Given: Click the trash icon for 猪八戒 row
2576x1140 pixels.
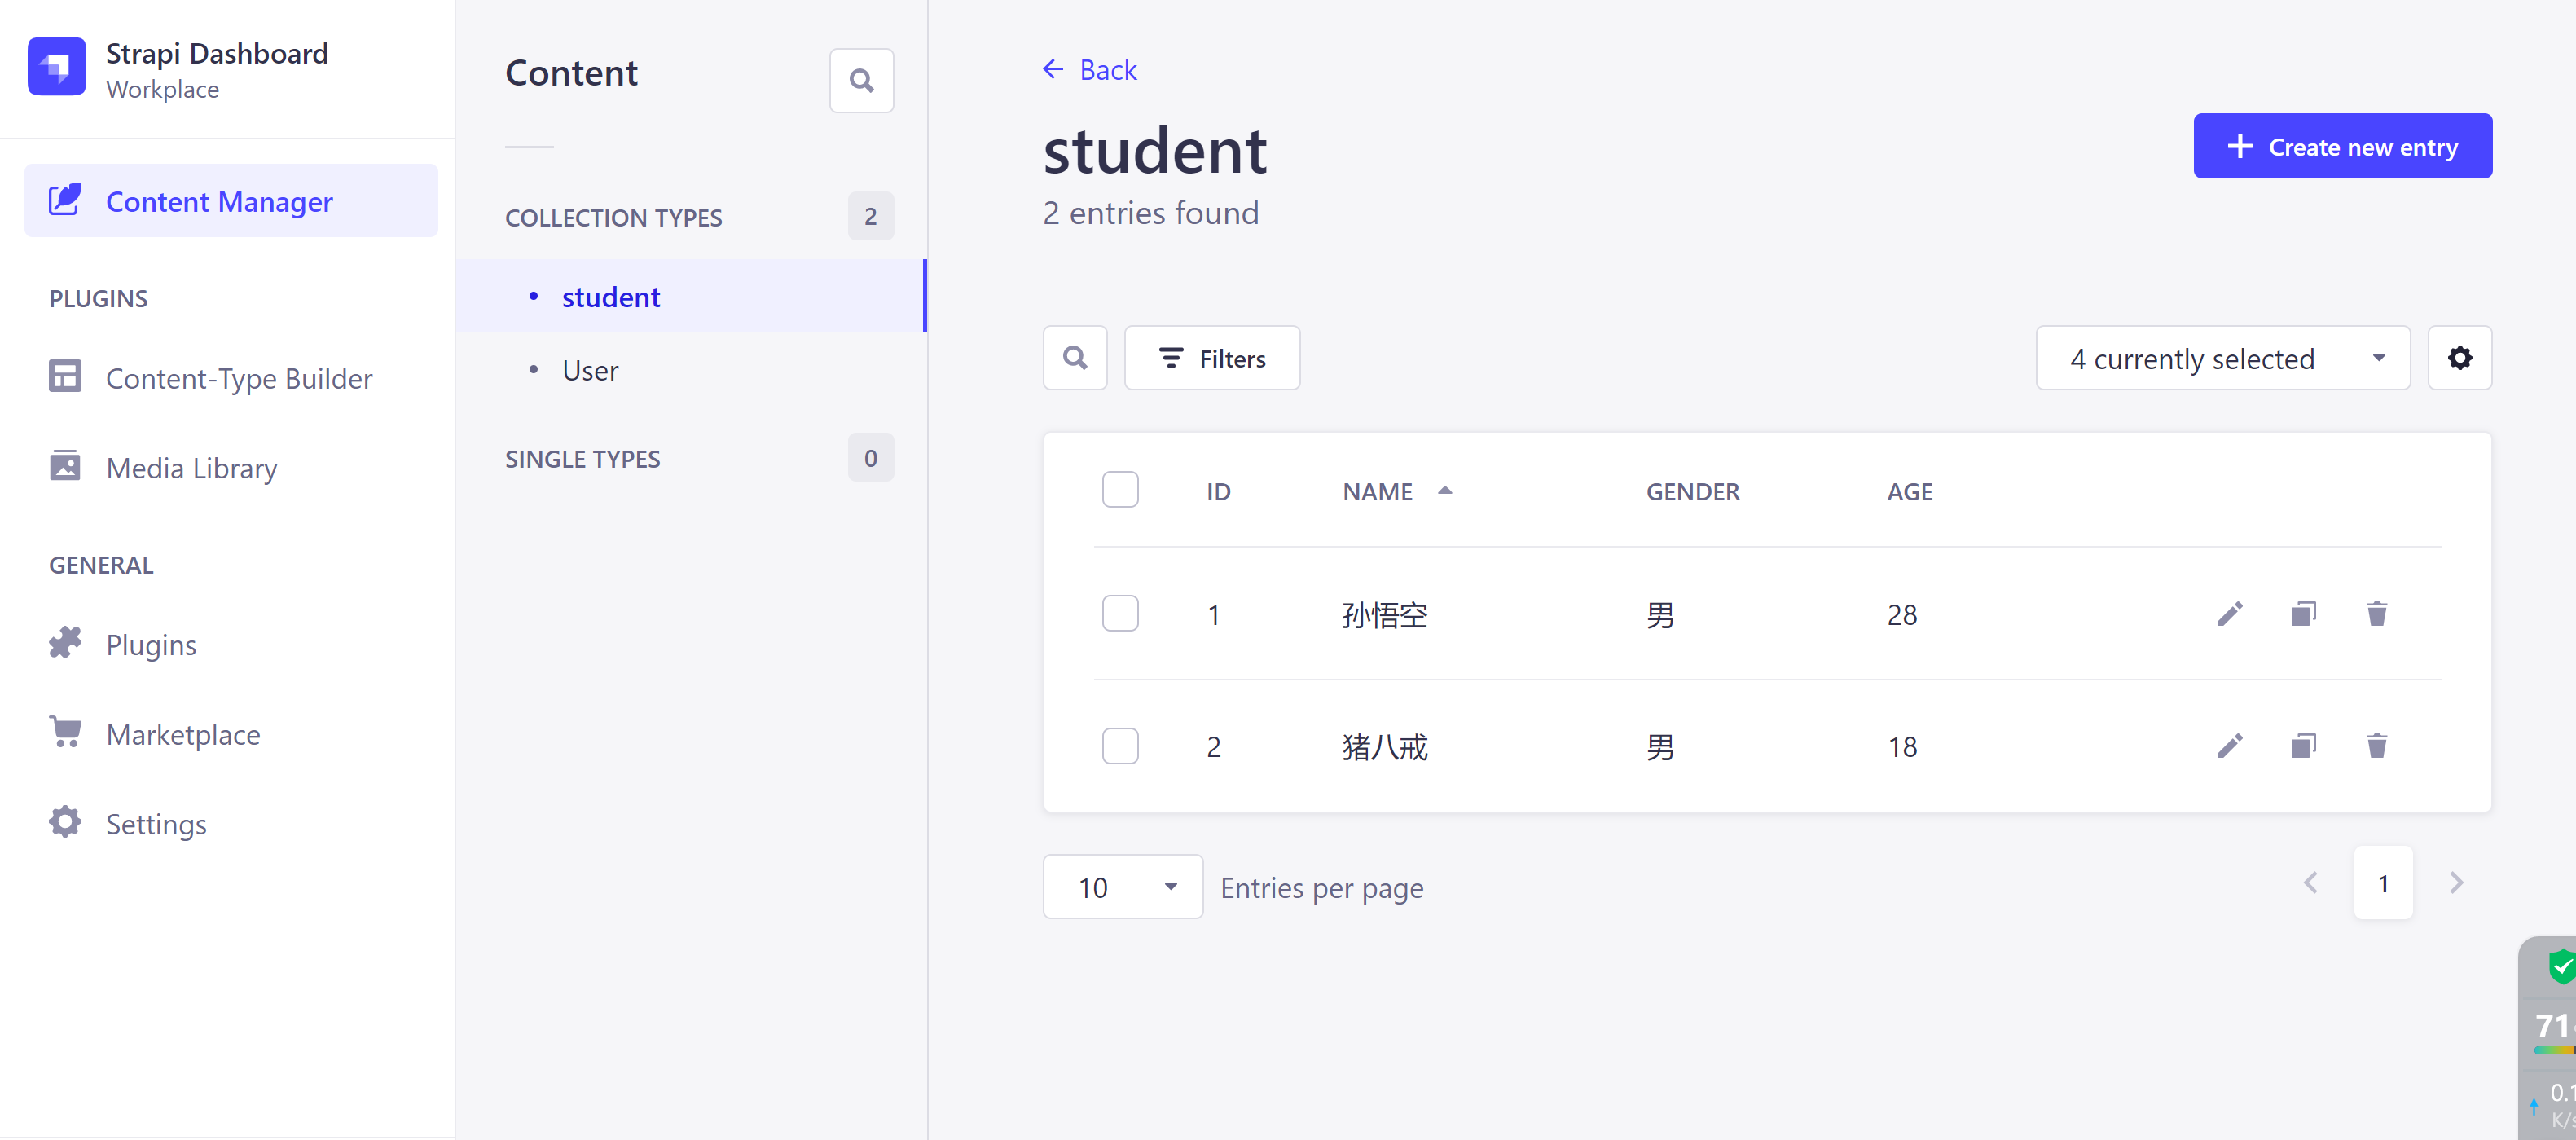Looking at the screenshot, I should 2376,746.
